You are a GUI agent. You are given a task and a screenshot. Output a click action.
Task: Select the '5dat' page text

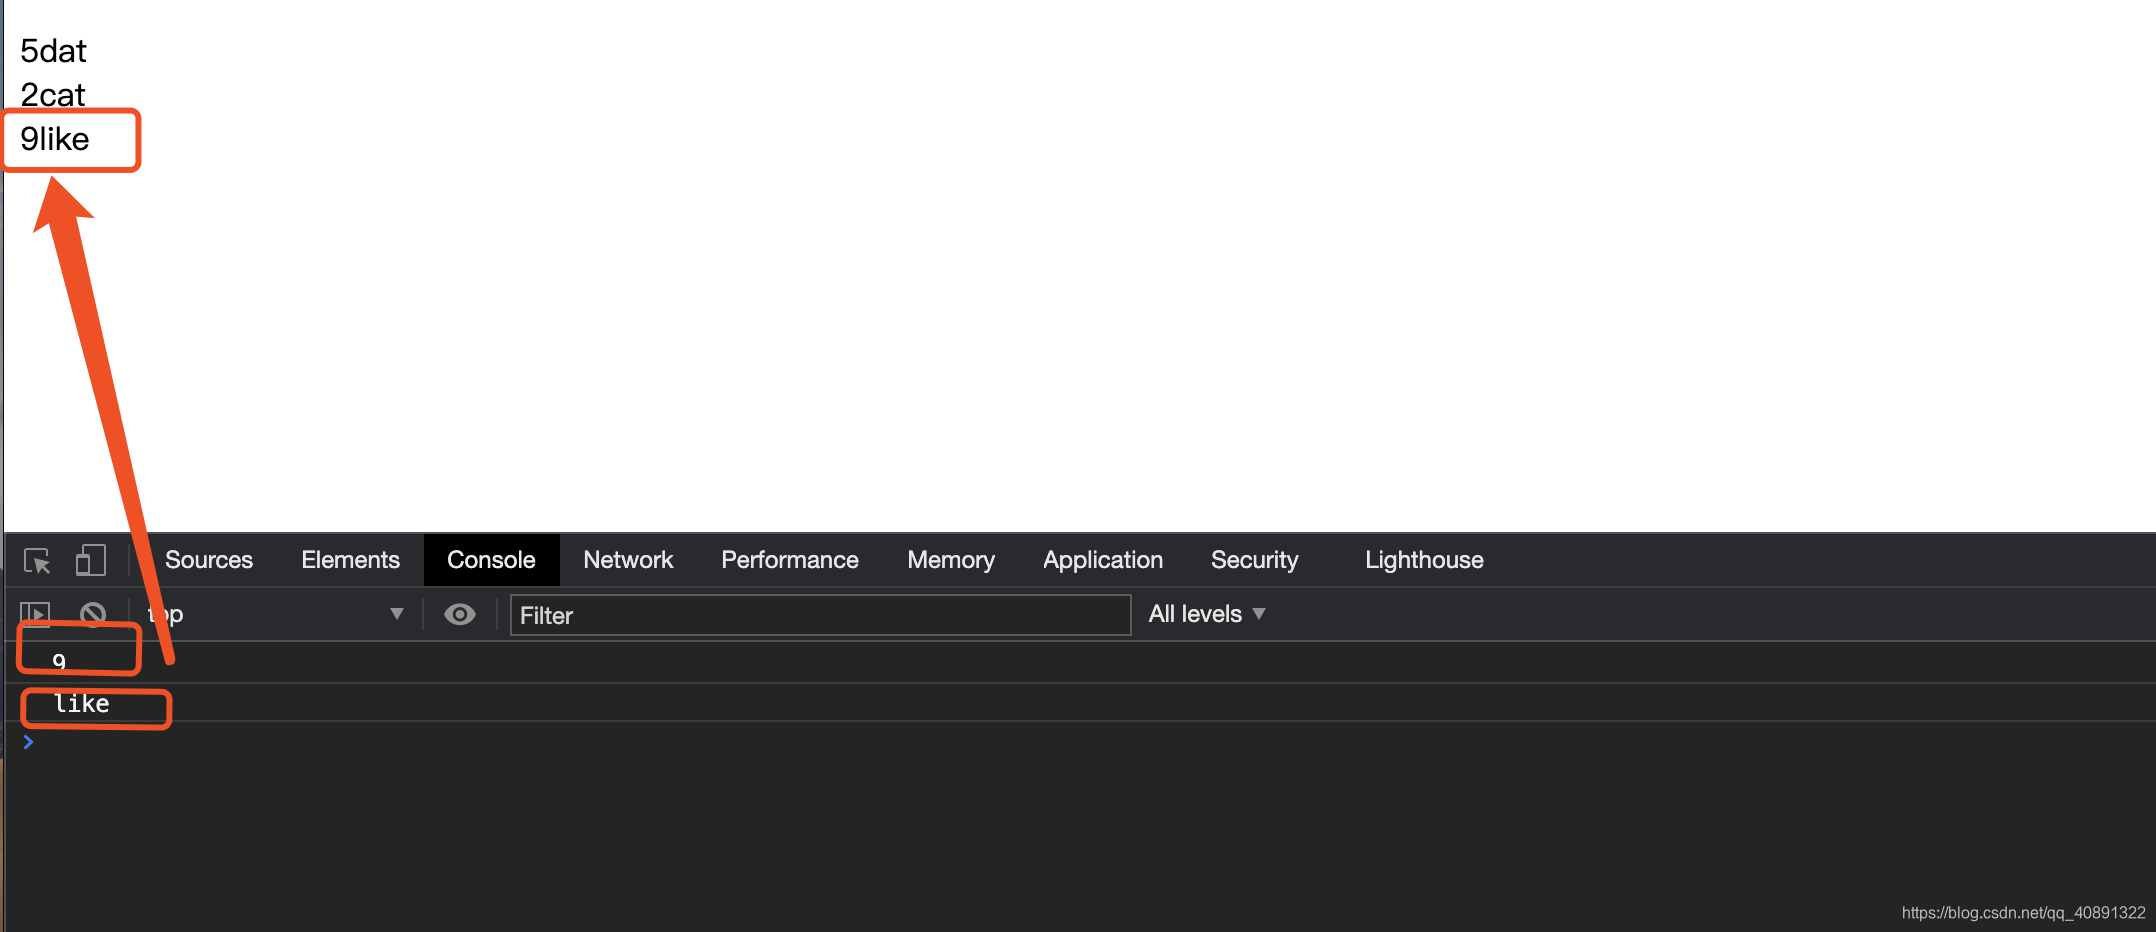(x=54, y=51)
